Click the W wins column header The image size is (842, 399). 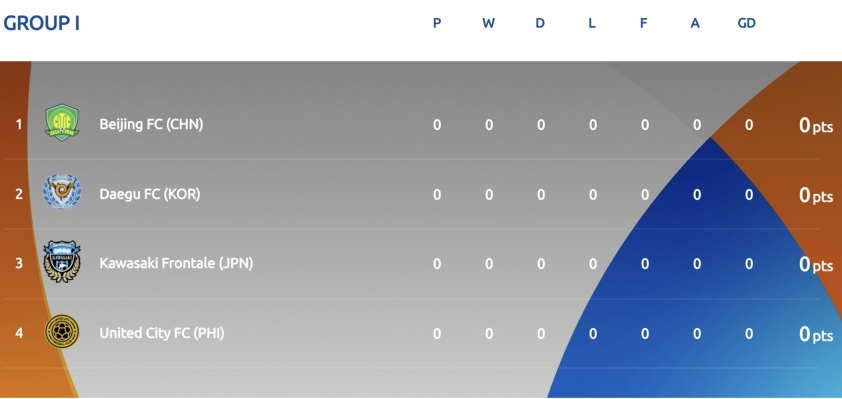[488, 23]
